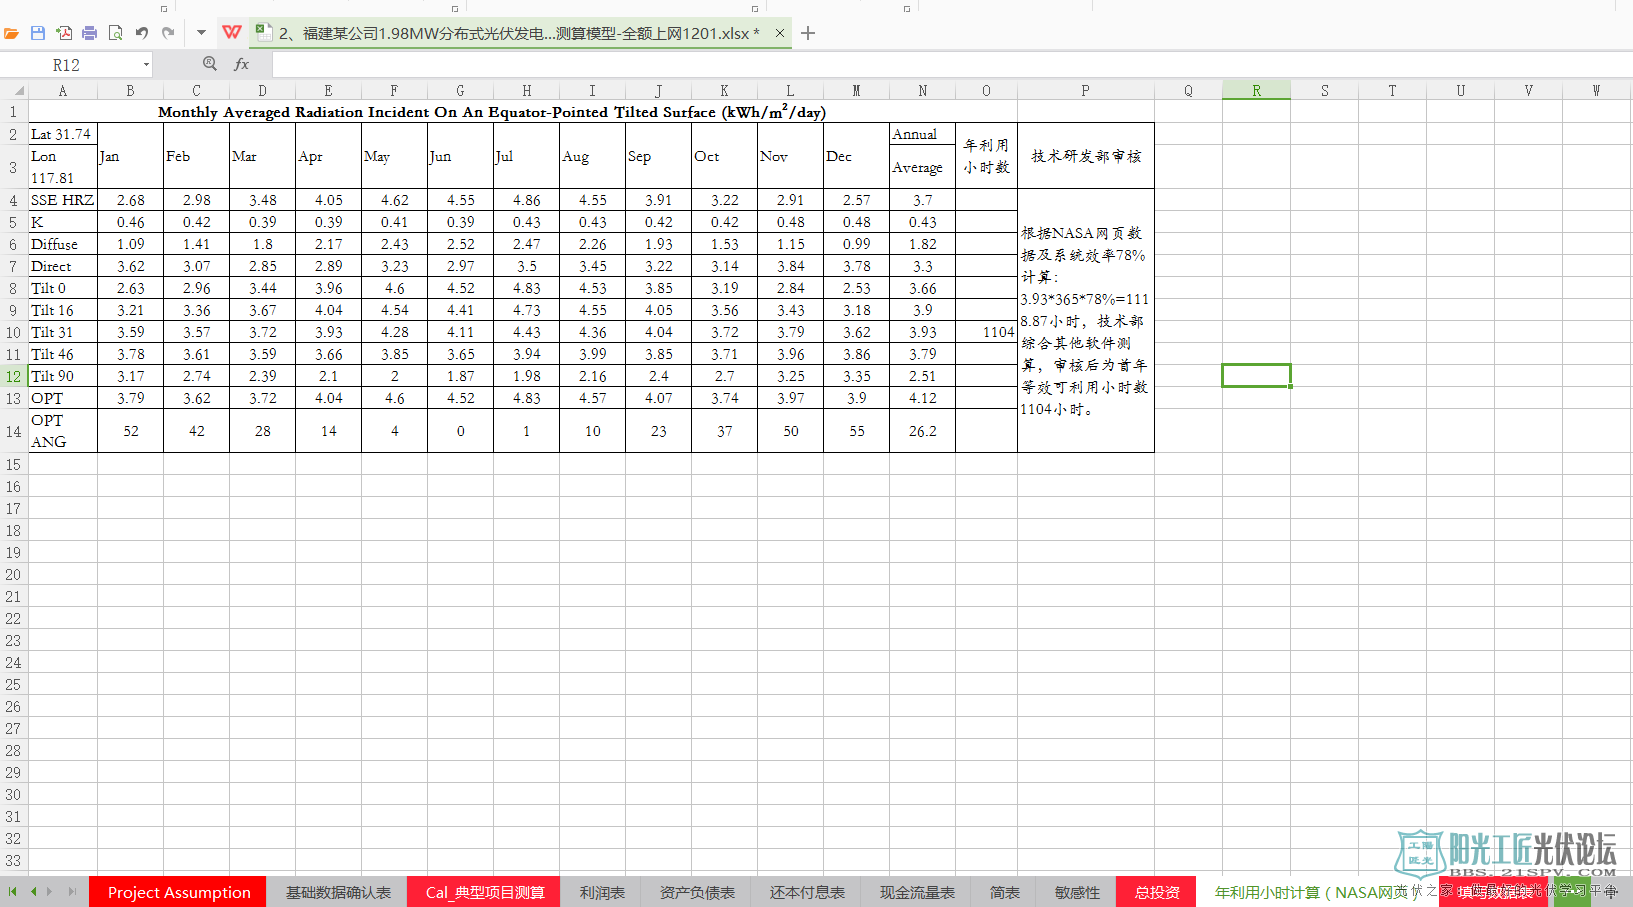Click the 'Dec' column heading cell
This screenshot has height=907, width=1633.
856,156
